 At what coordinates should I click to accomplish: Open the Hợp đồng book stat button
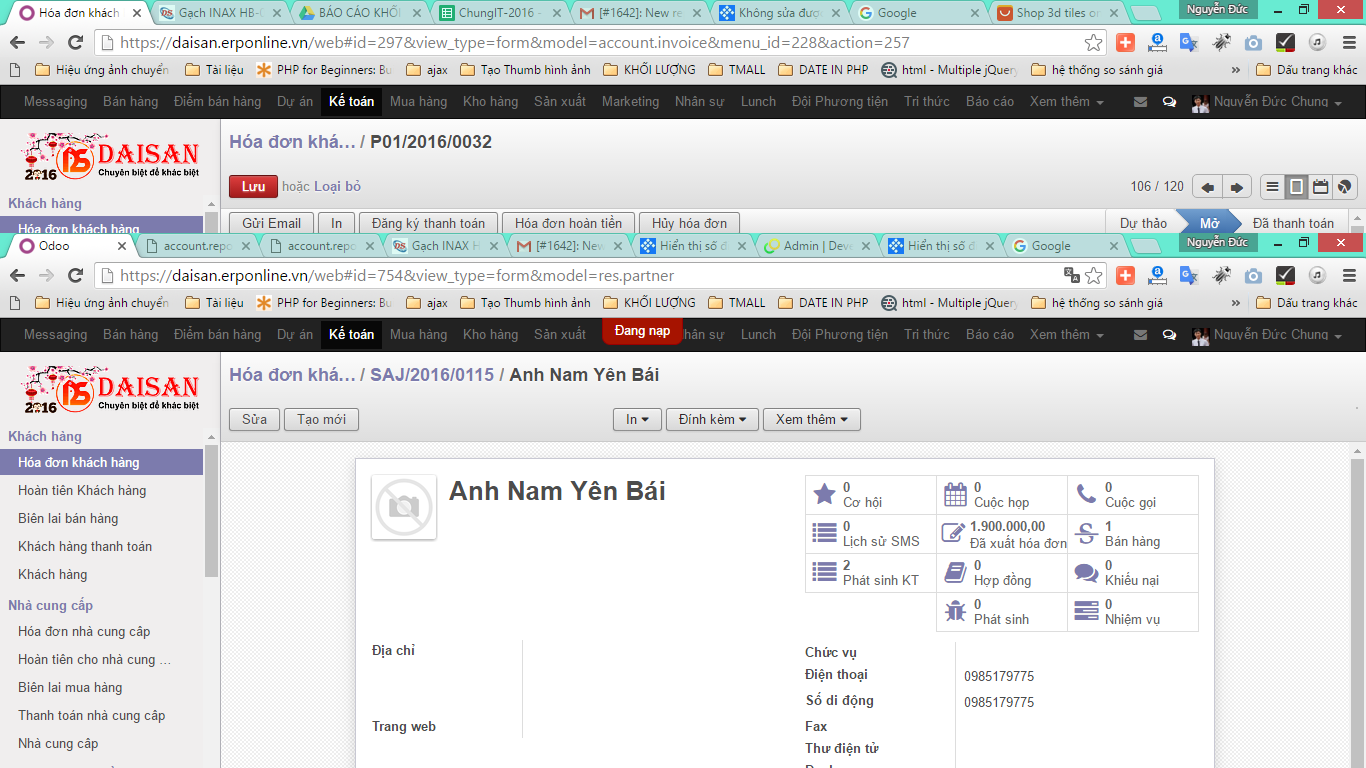tap(1002, 573)
